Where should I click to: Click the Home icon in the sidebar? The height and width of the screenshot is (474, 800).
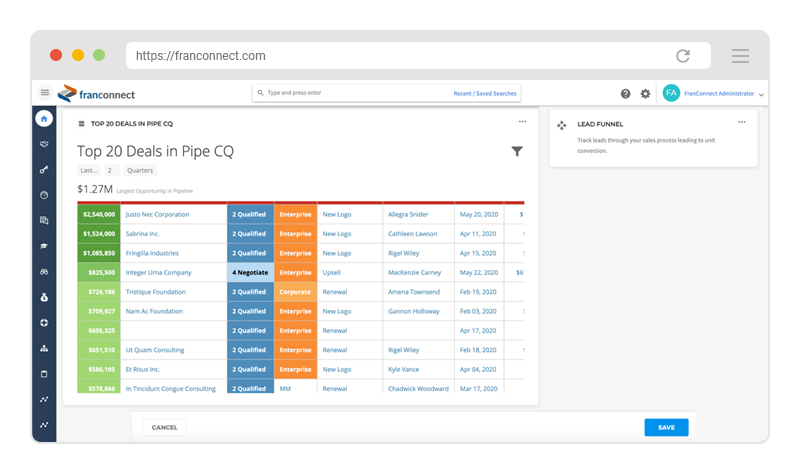coord(44,119)
